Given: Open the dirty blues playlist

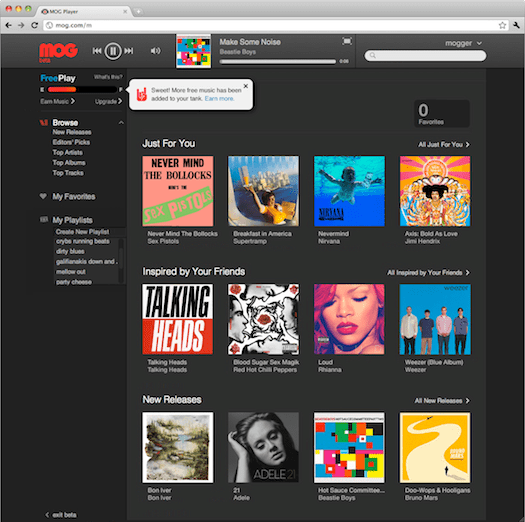Looking at the screenshot, I should pos(70,251).
